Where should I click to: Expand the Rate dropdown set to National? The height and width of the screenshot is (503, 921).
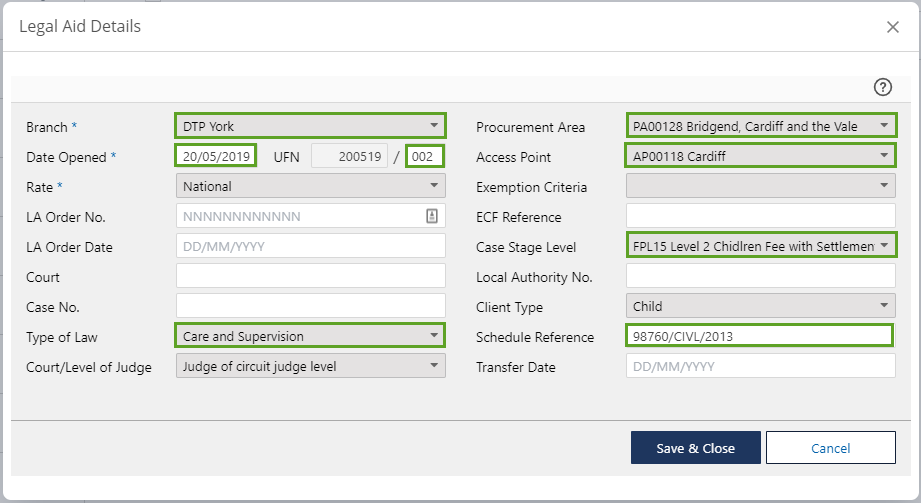click(310, 186)
